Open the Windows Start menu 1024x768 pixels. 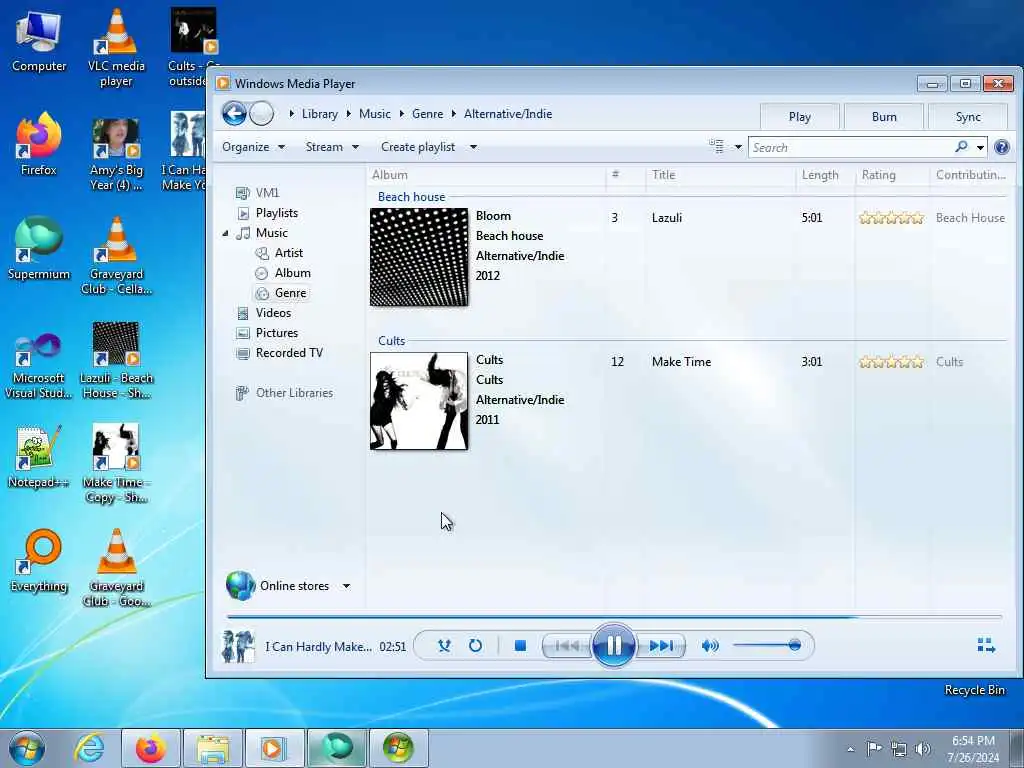[x=27, y=748]
